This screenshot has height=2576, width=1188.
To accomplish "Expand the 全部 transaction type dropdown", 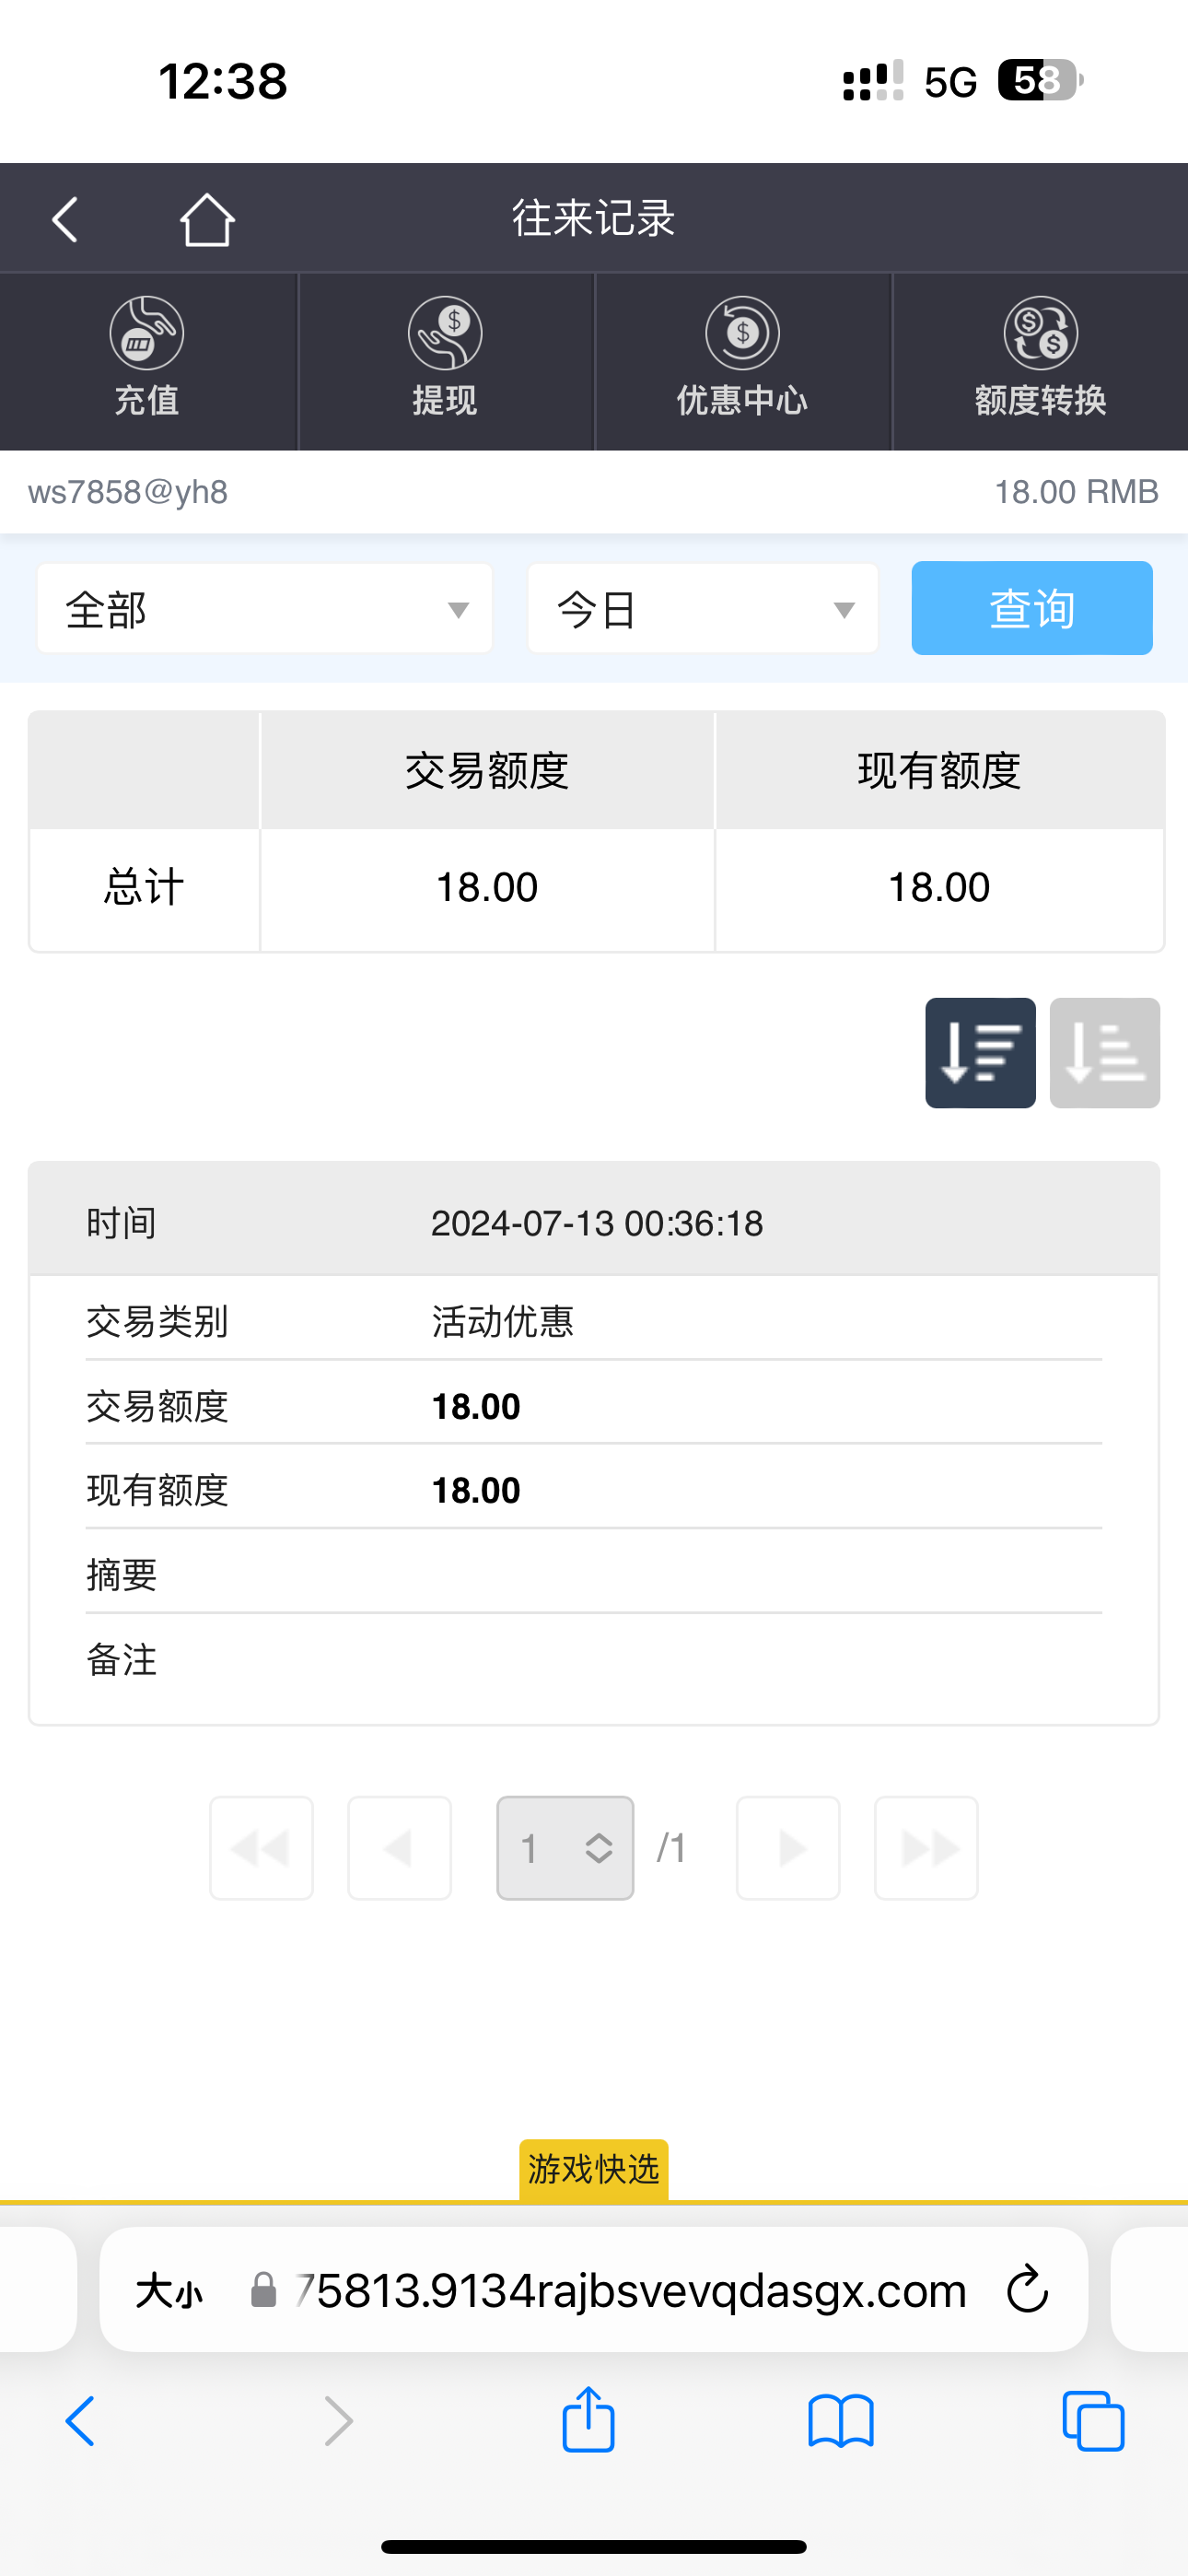I will pos(265,609).
